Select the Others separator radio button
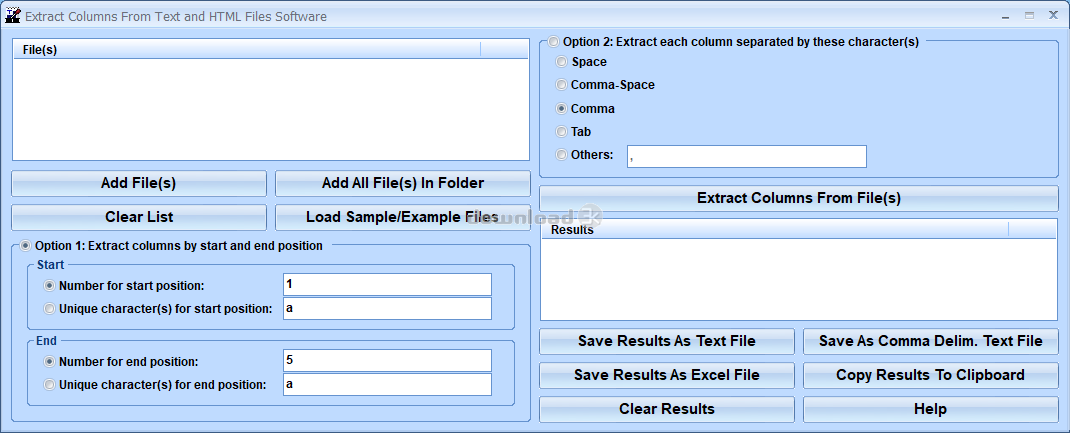Viewport: 1070px width, 433px height. pos(562,155)
